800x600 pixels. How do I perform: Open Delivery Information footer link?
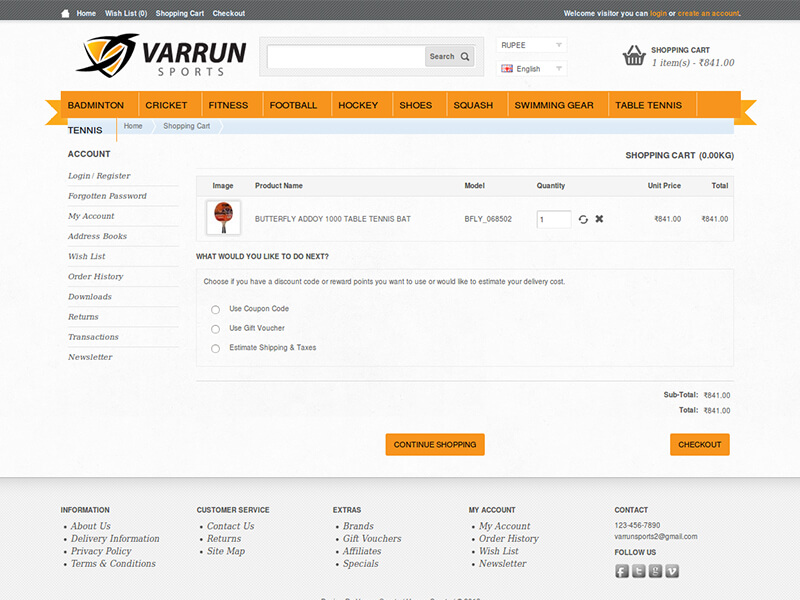(x=115, y=539)
